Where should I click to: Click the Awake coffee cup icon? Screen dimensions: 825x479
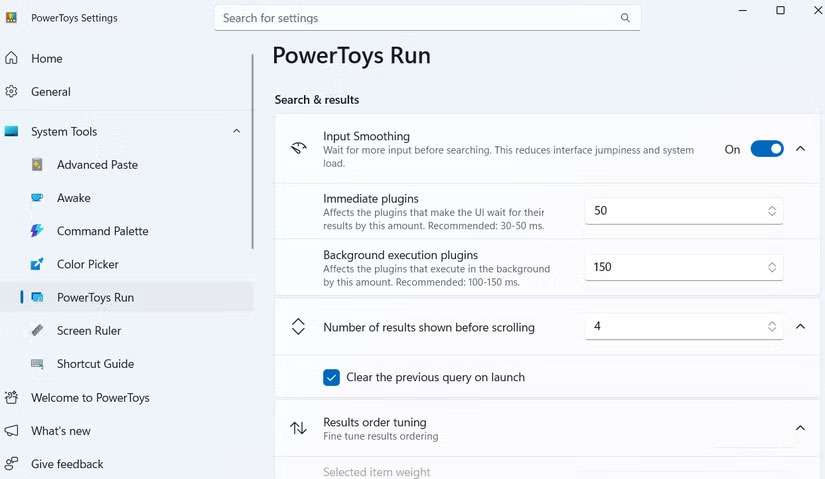pos(37,198)
